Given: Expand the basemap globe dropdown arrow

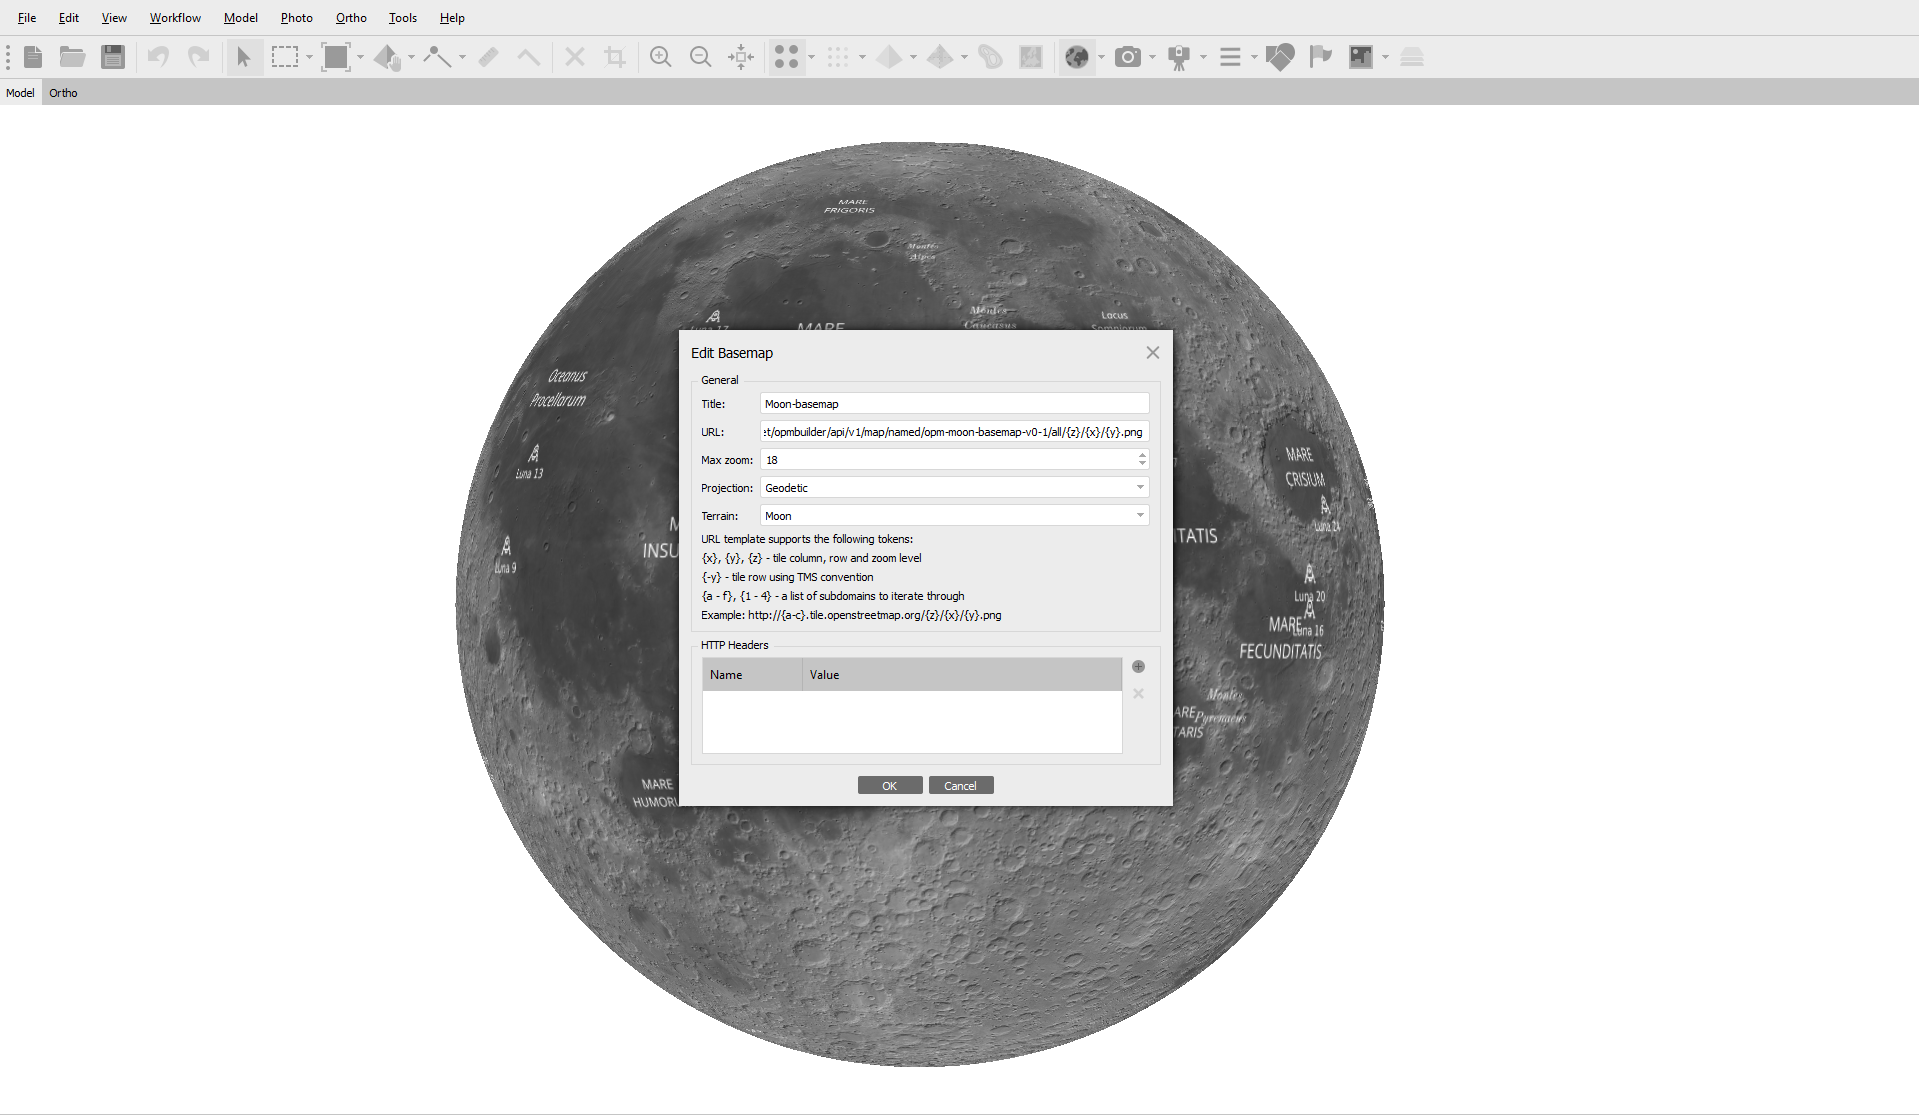Looking at the screenshot, I should 1101,57.
